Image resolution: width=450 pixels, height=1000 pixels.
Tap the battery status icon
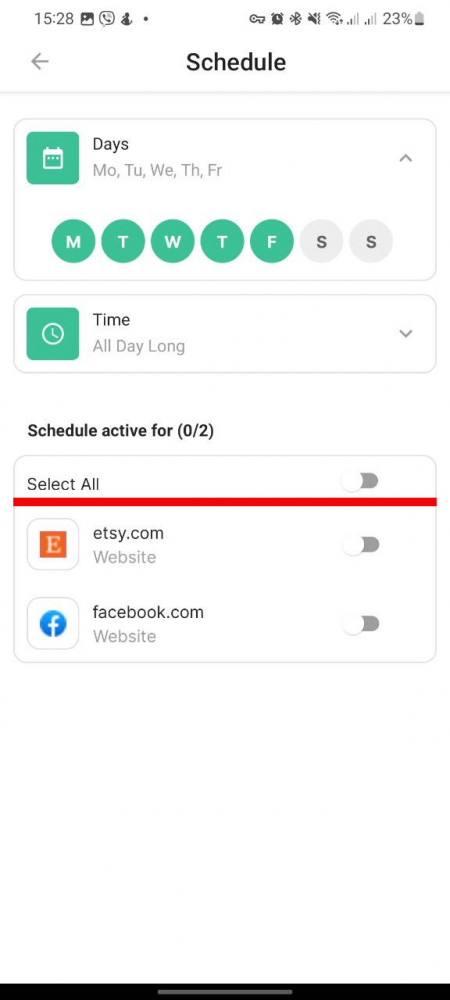coord(419,19)
